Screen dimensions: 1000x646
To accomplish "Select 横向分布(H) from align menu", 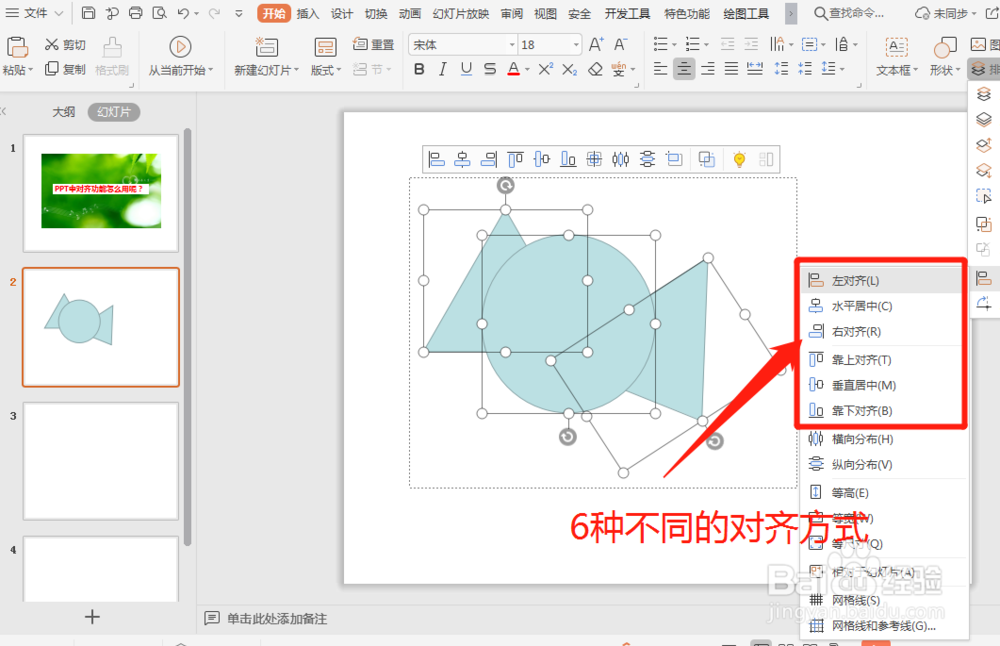I will 884,439.
